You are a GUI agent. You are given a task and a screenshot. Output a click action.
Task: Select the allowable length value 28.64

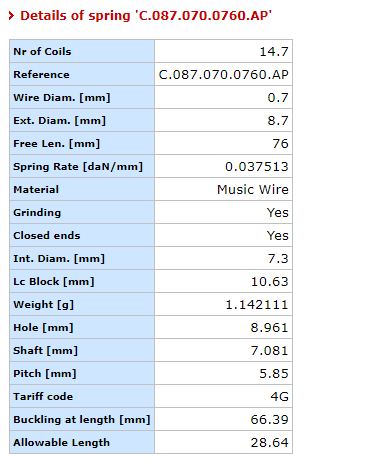269,443
